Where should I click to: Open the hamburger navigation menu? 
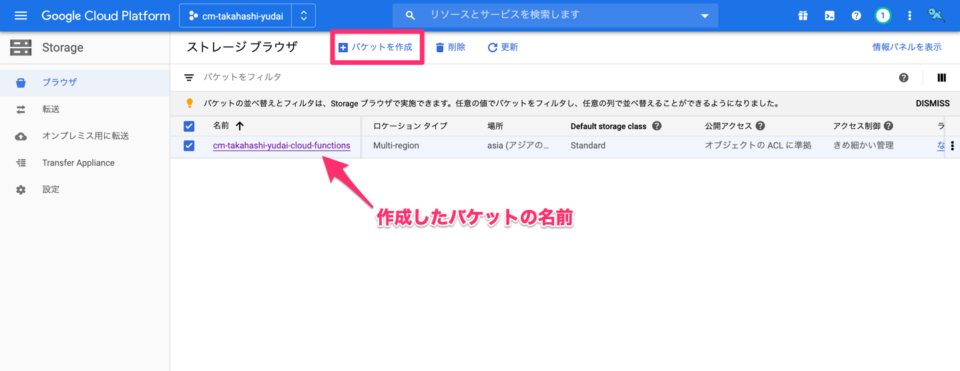21,16
